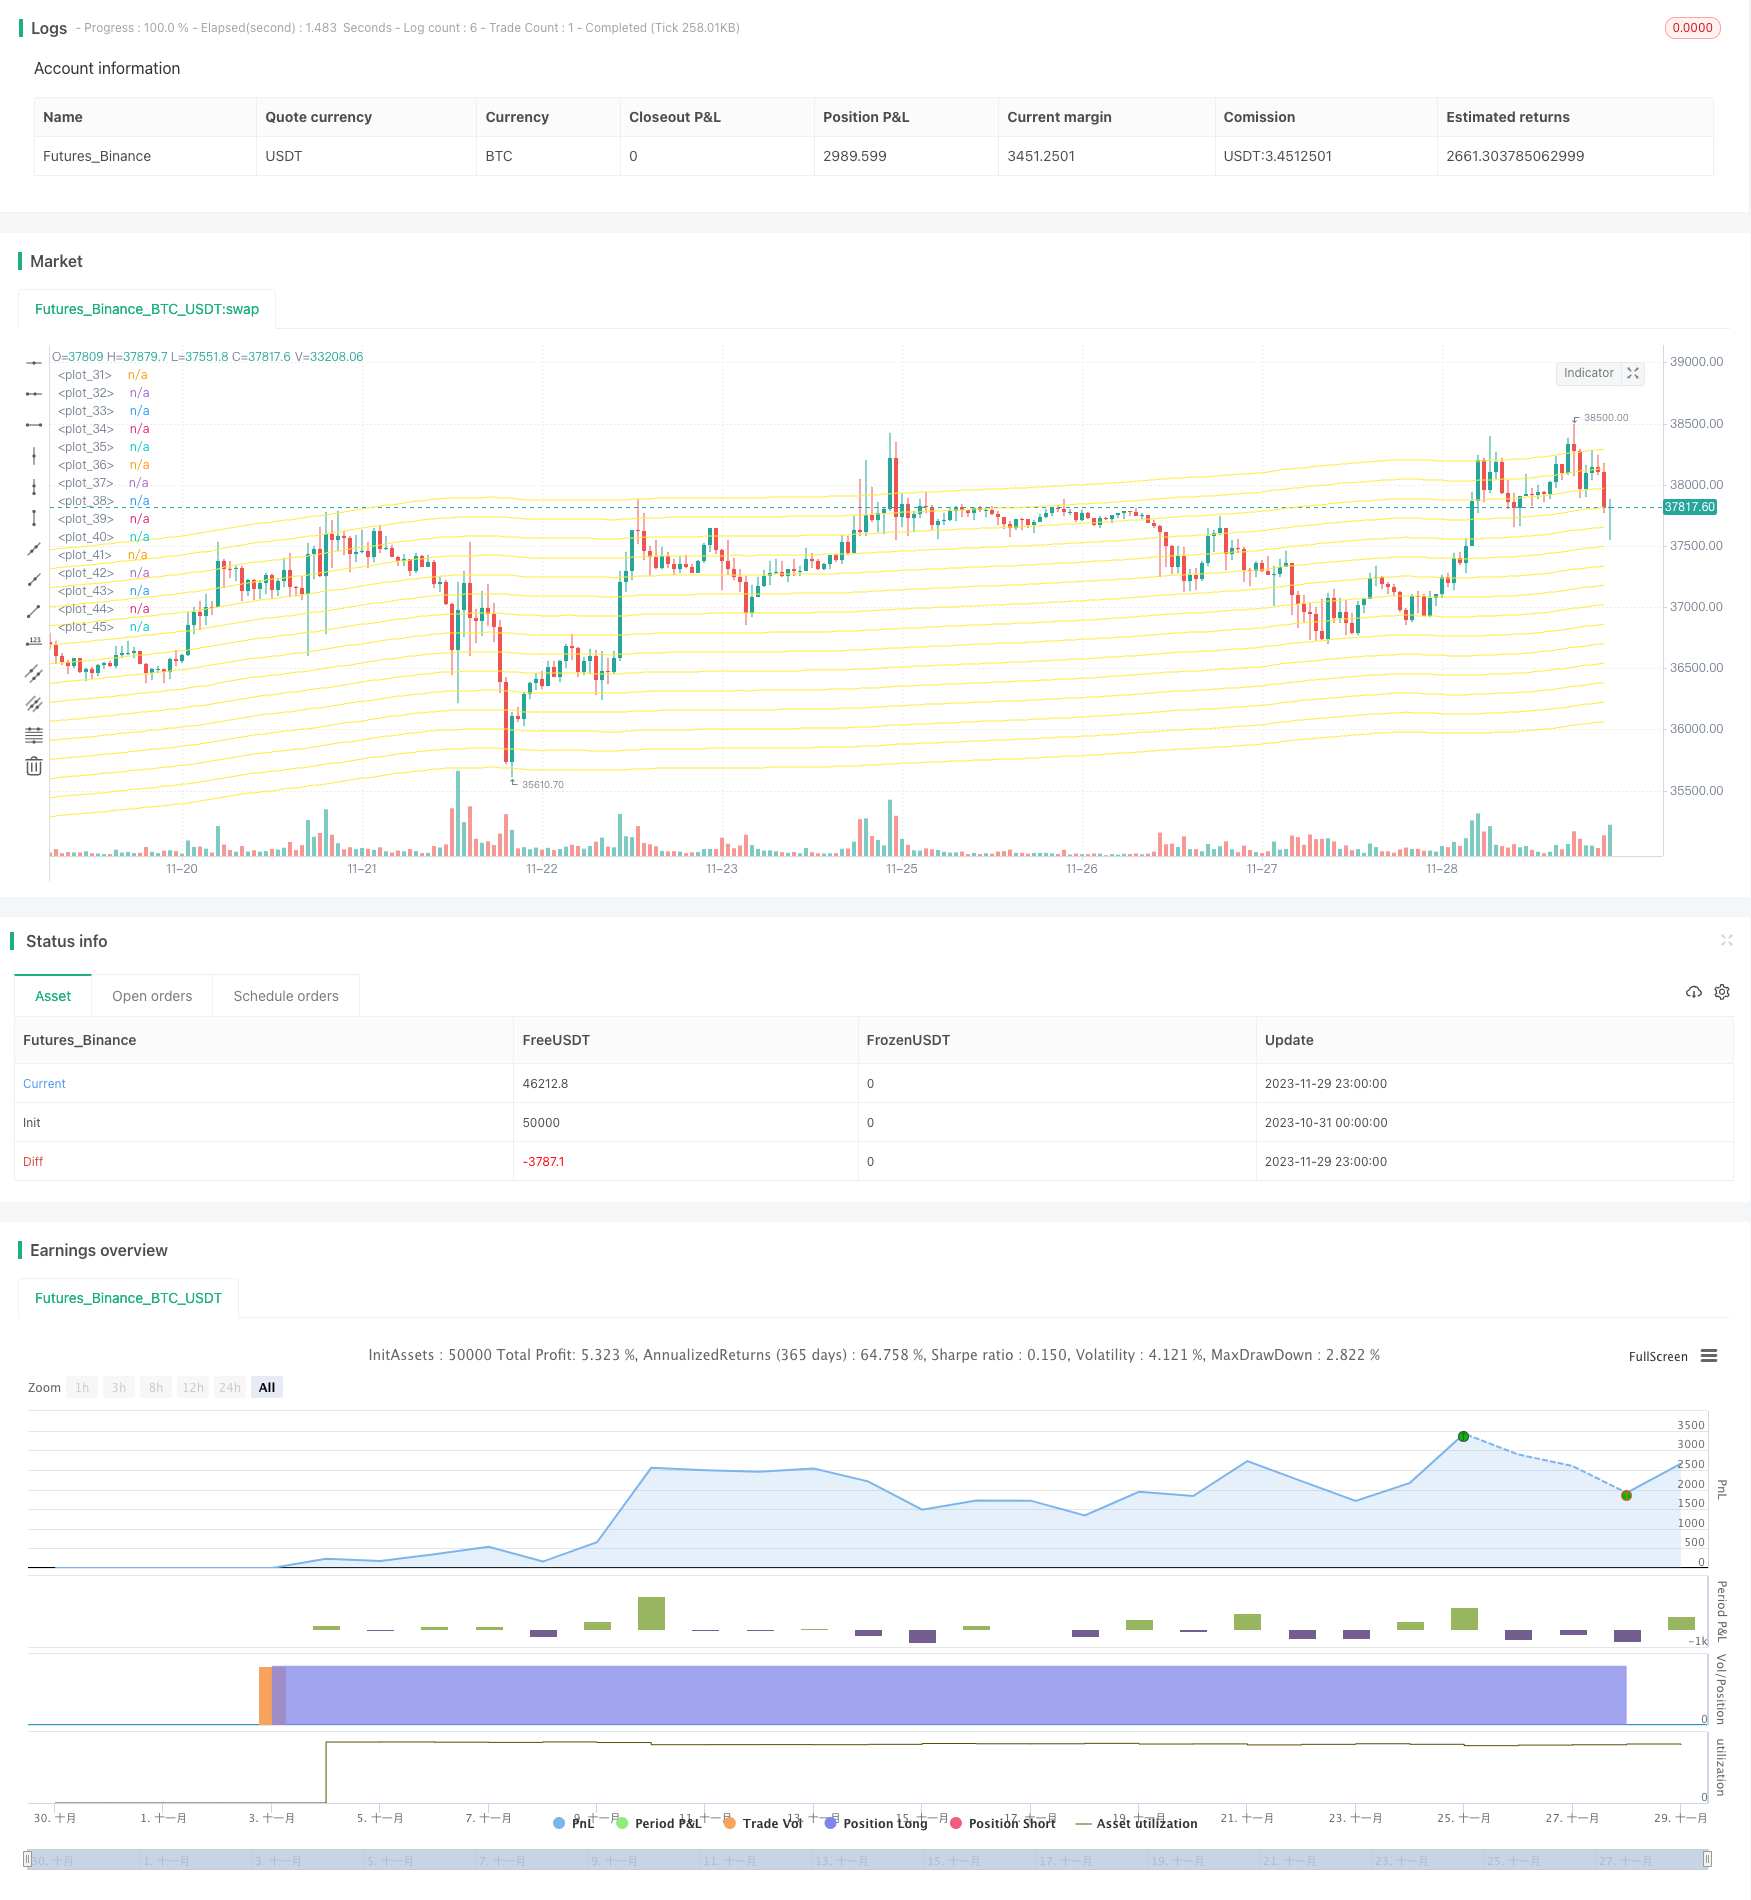Click the plot_45 legend entry

104,627
